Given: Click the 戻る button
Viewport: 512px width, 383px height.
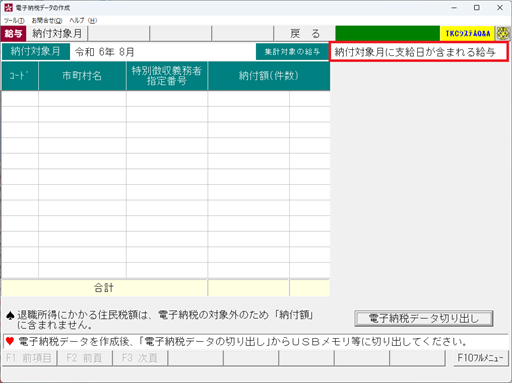Looking at the screenshot, I should tap(304, 34).
